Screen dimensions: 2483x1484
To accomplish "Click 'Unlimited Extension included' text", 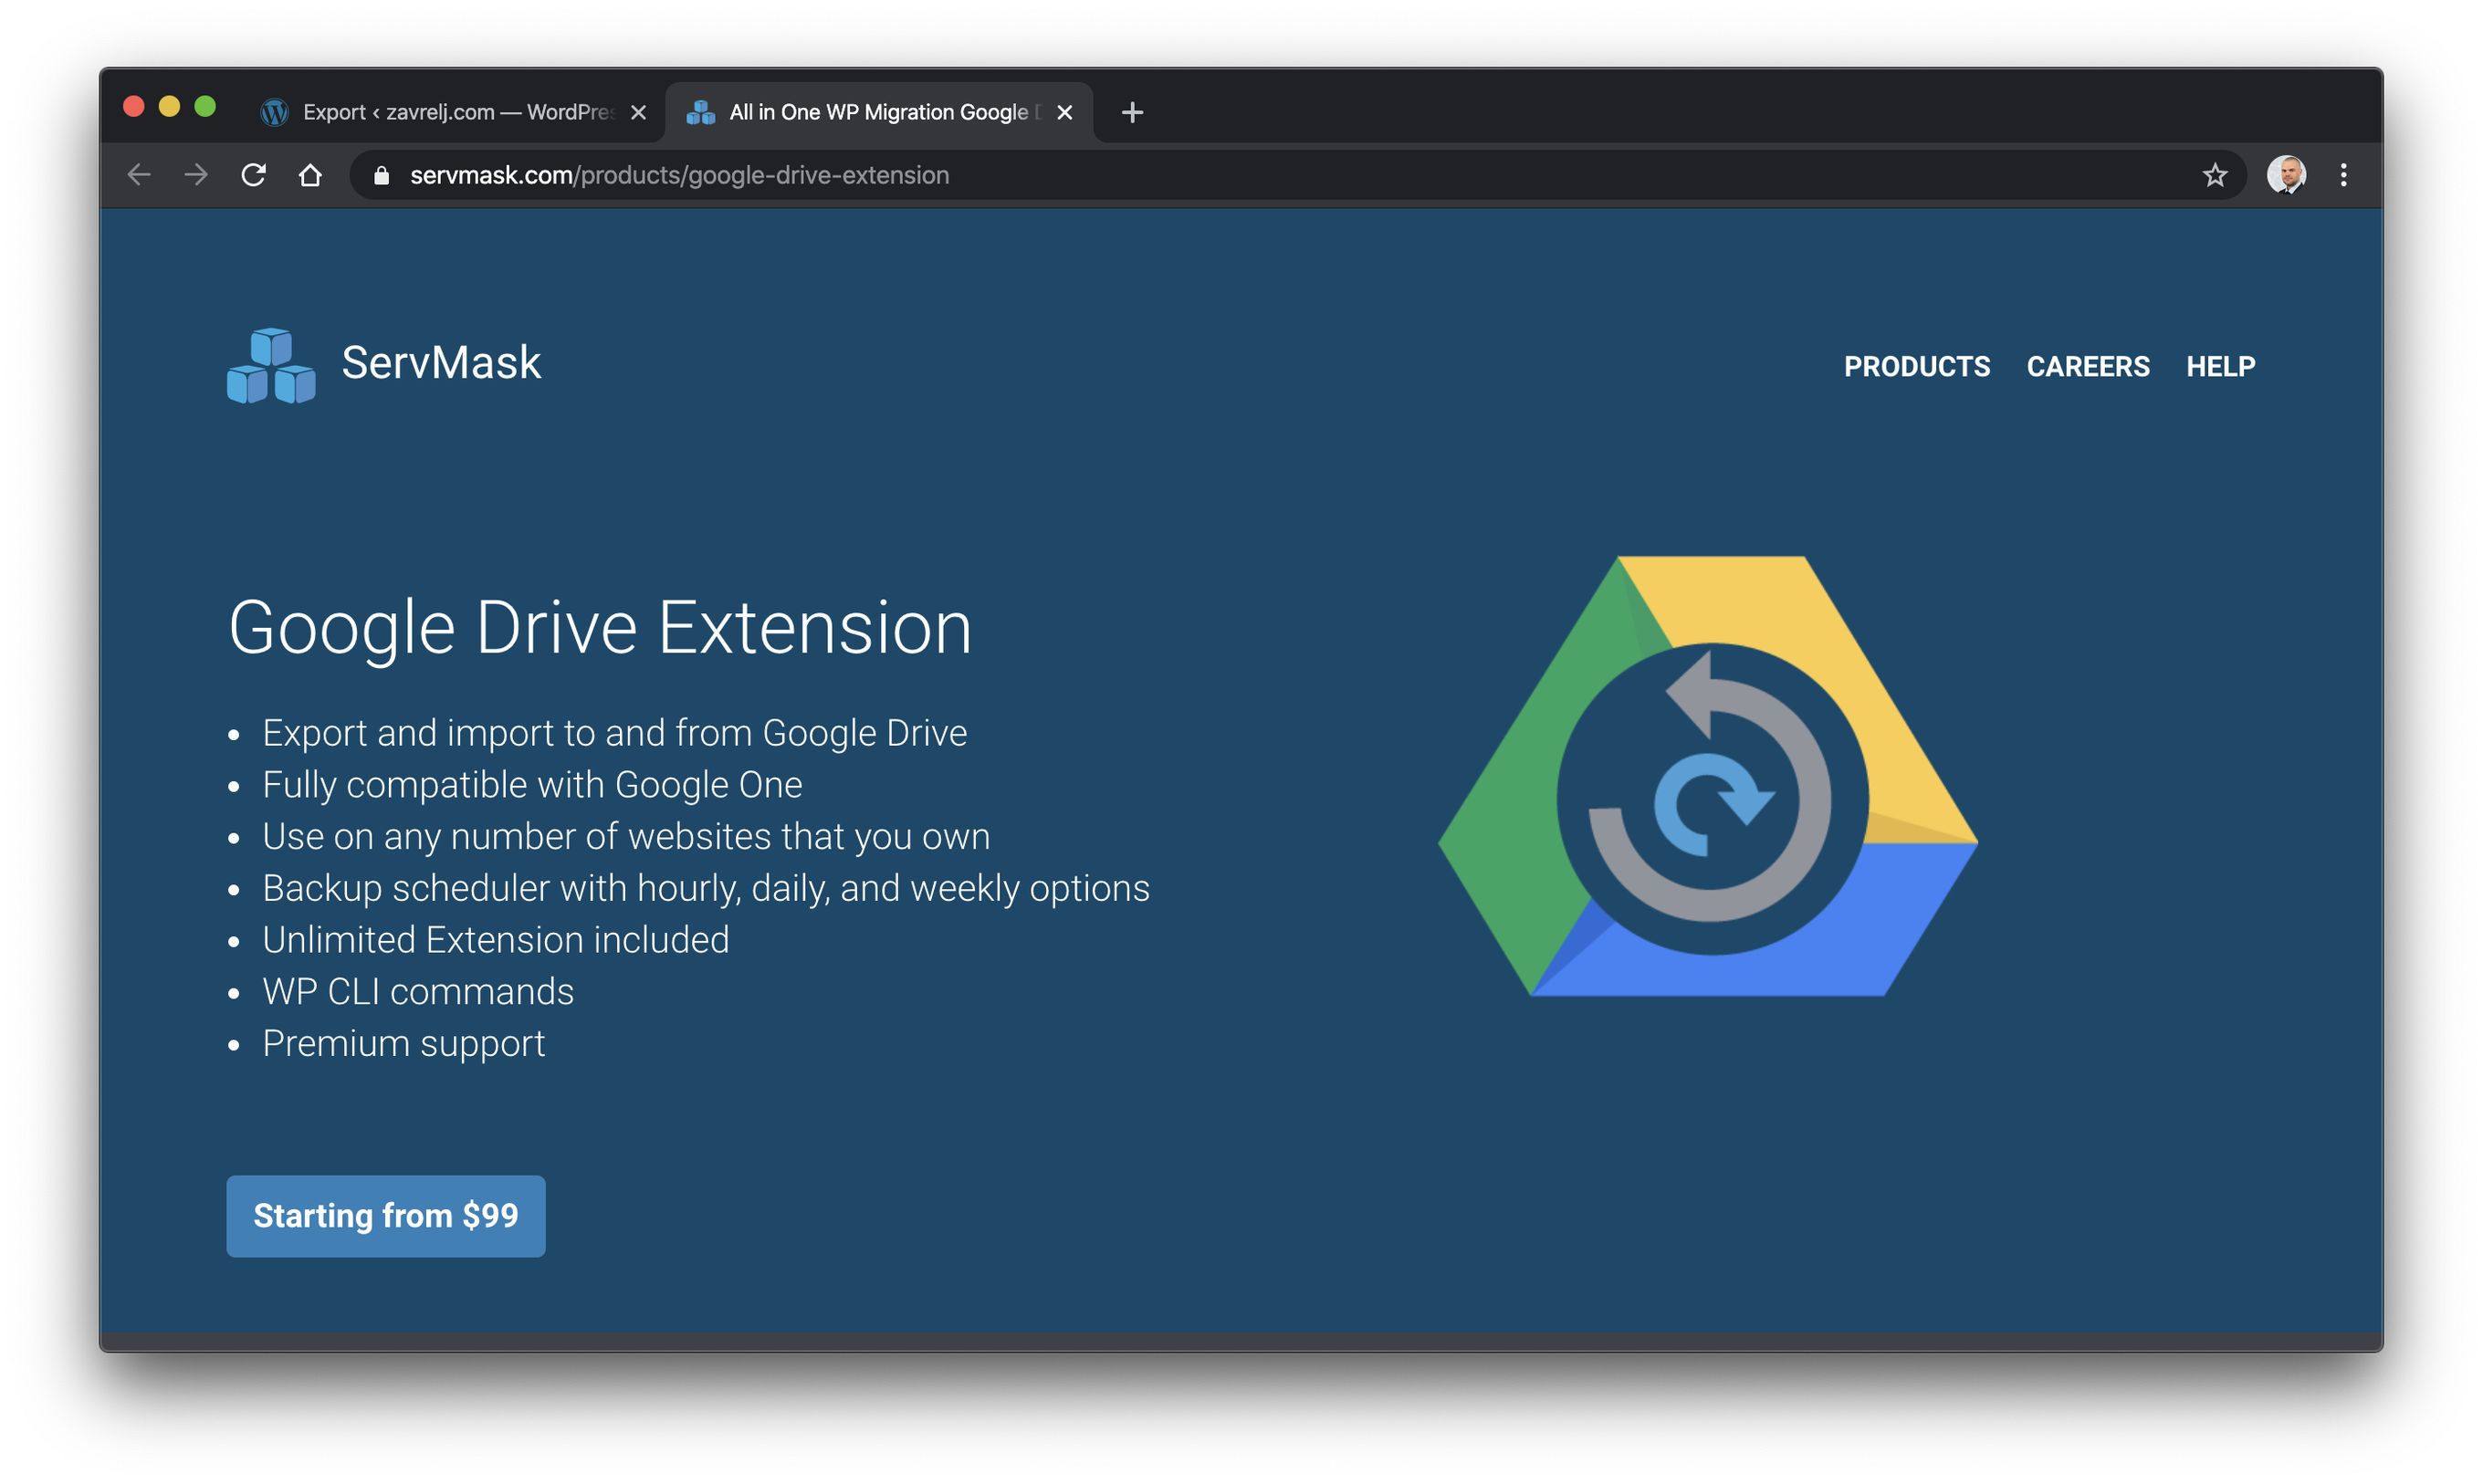I will (496, 940).
